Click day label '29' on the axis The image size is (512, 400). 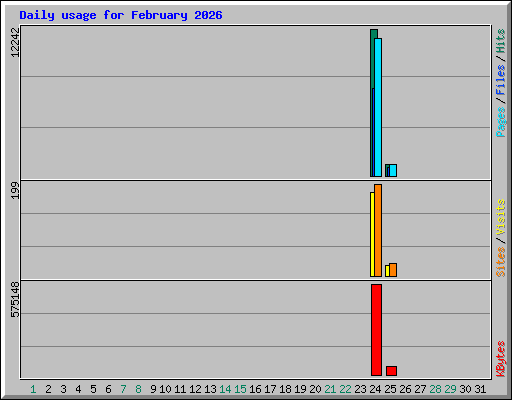pos(450,389)
